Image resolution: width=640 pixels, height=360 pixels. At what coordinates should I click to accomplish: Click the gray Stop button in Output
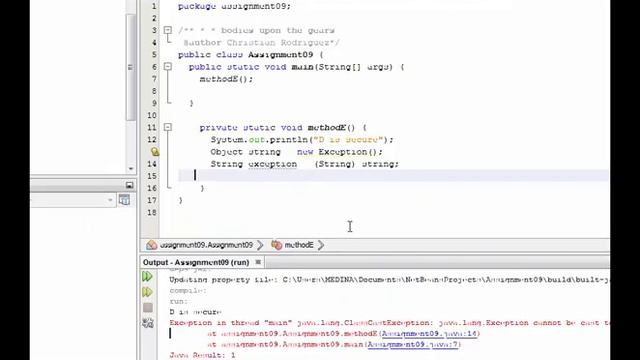coord(148,307)
